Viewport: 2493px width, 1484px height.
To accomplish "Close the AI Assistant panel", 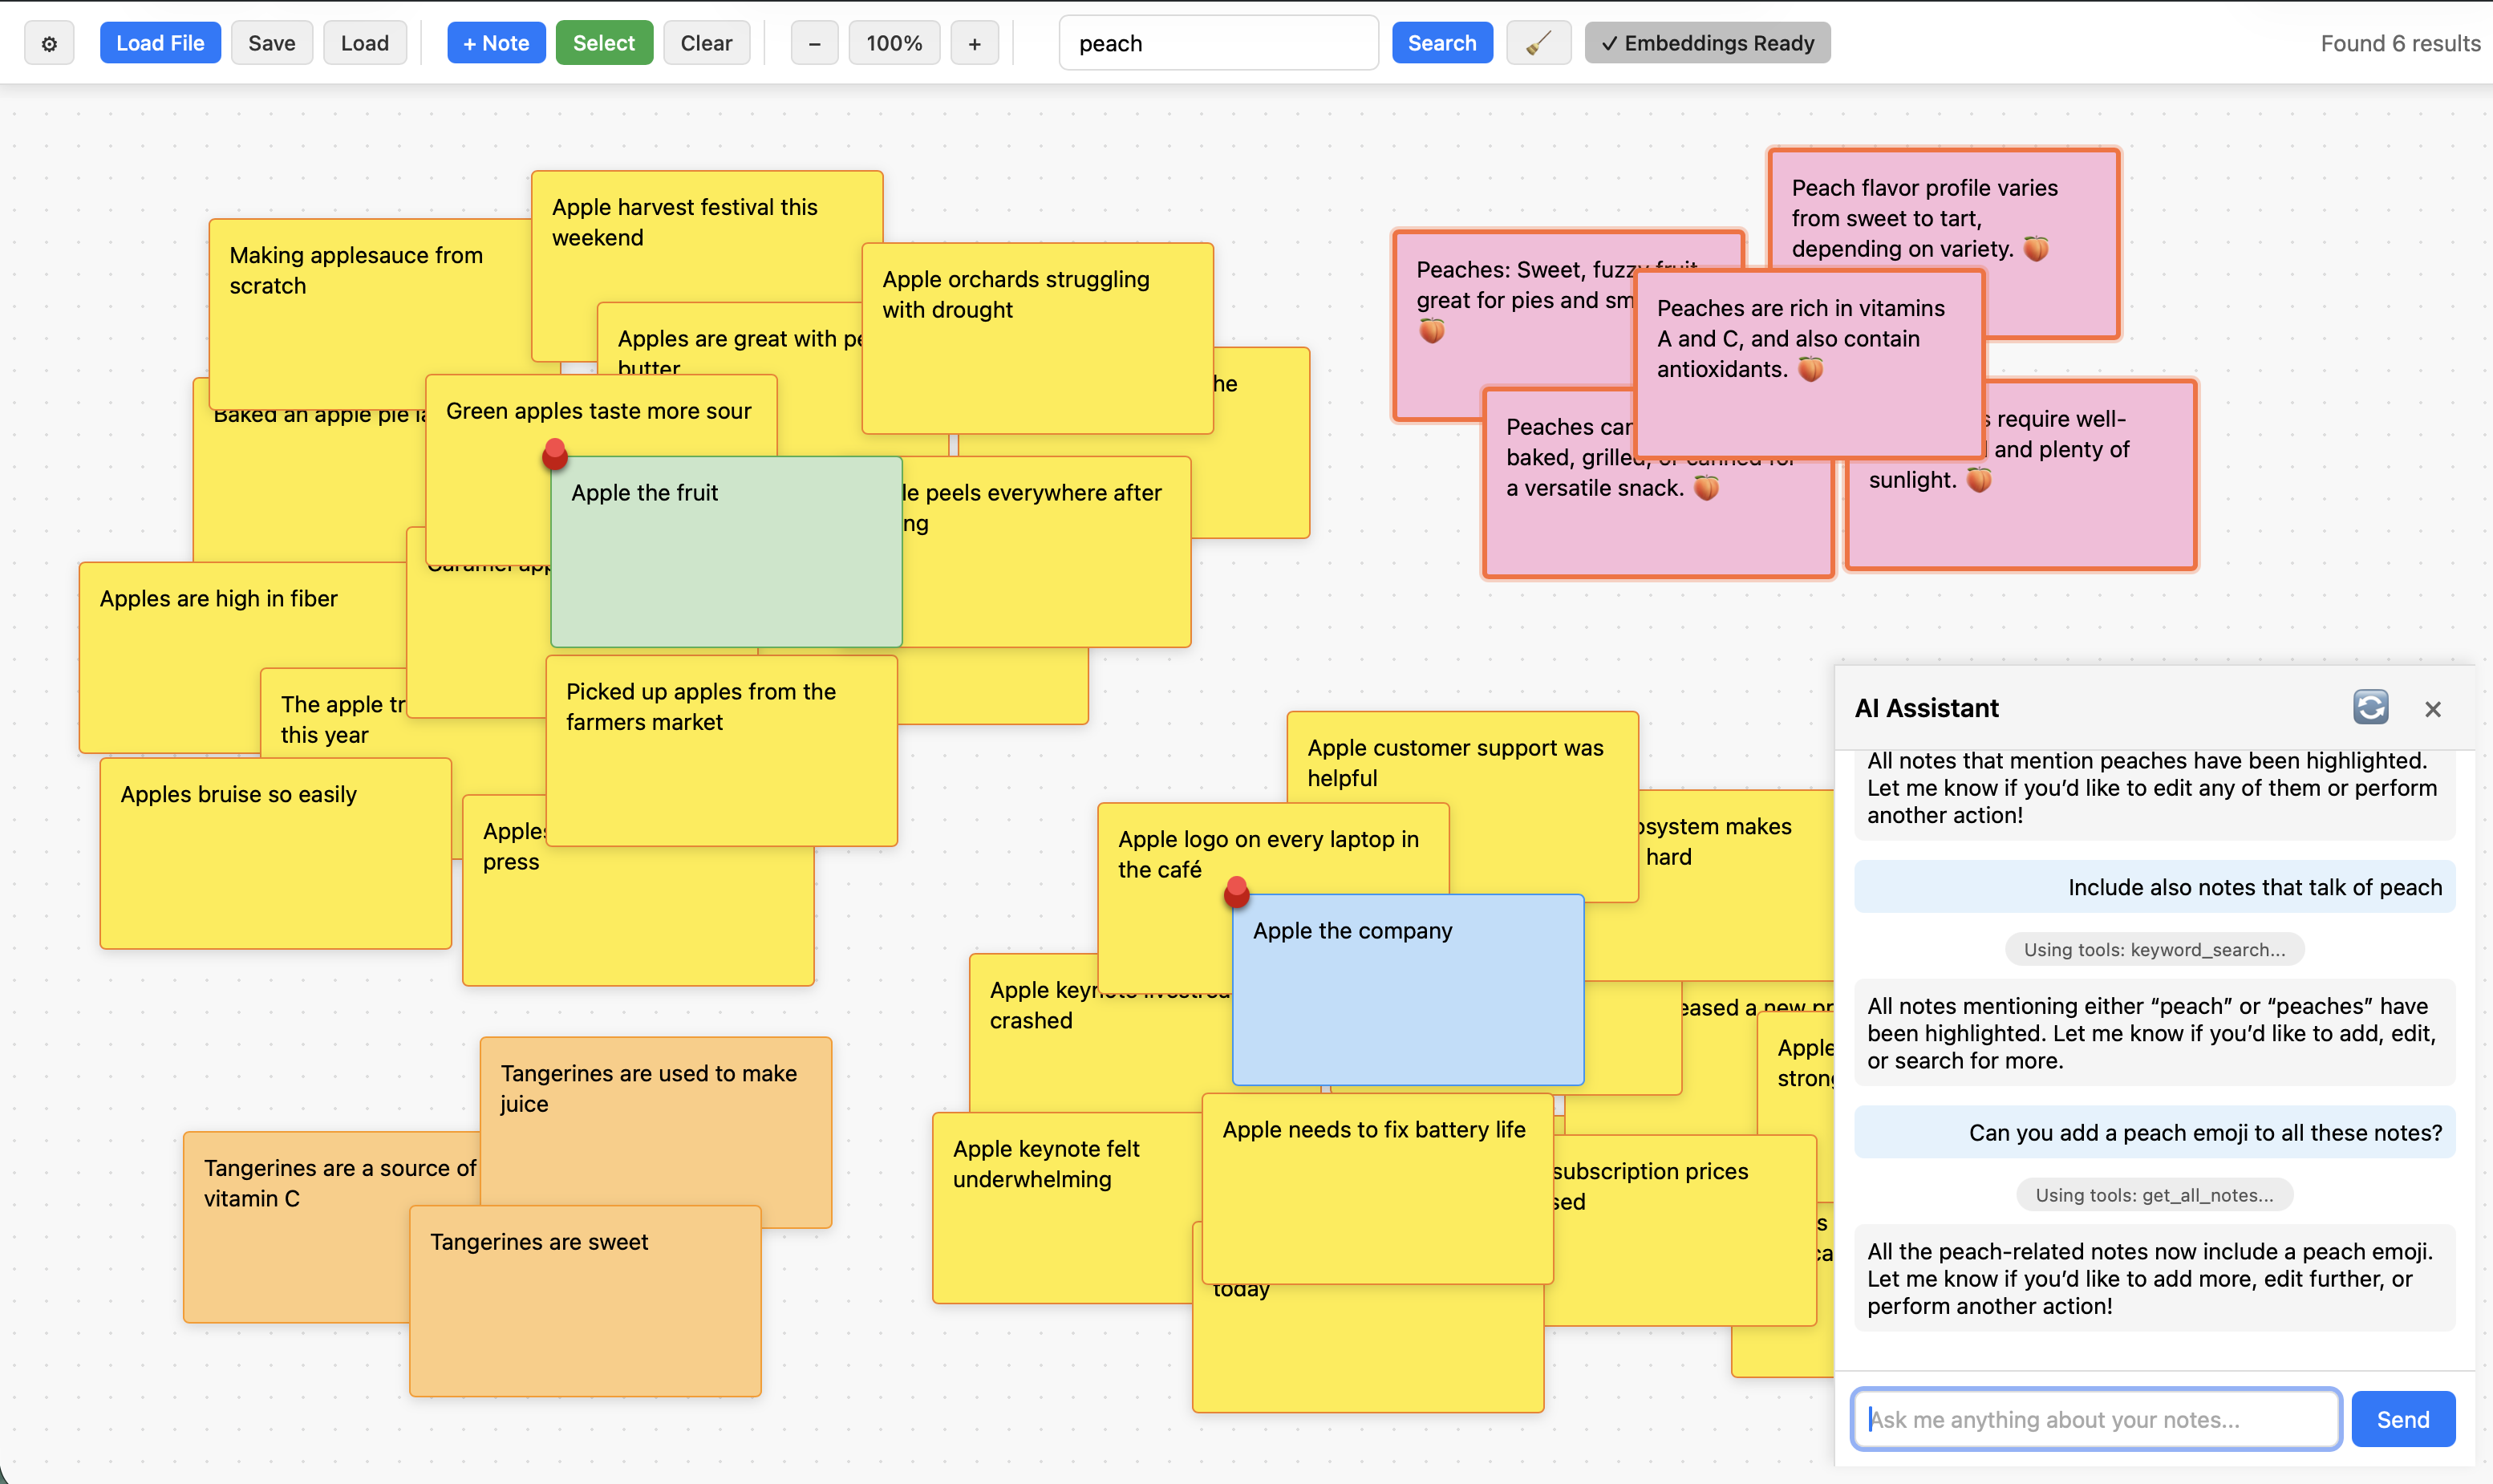I will pyautogui.click(x=2432, y=708).
